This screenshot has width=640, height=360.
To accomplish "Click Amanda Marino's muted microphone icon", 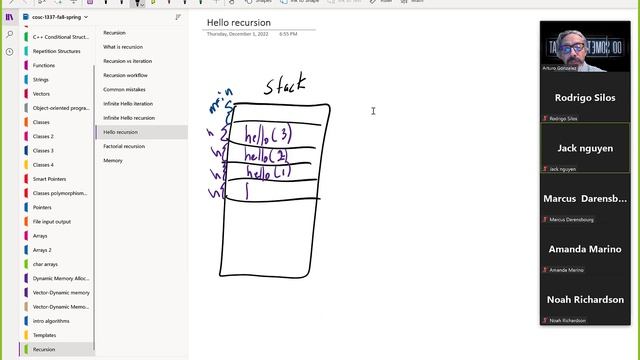I will pyautogui.click(x=545, y=270).
